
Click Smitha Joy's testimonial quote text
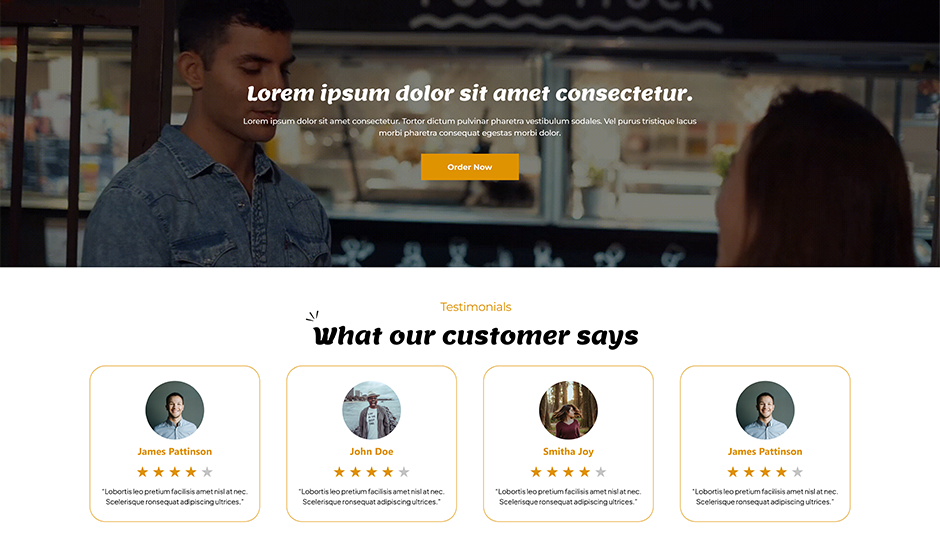click(x=568, y=496)
